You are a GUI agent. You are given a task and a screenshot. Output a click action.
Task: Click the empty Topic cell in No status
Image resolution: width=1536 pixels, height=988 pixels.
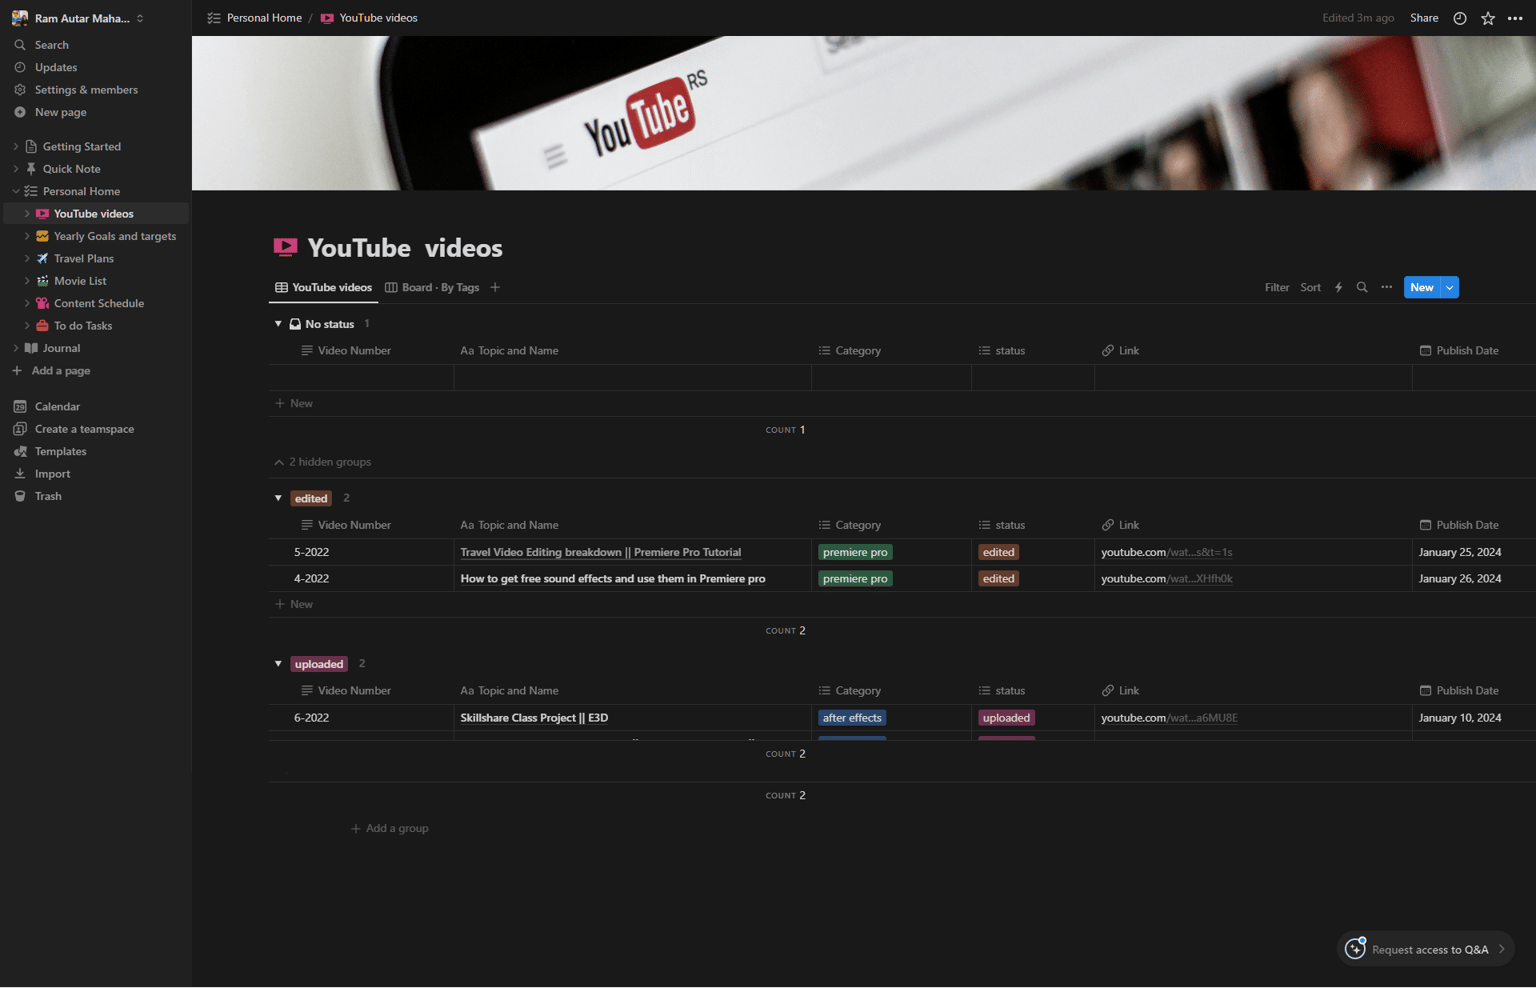pyautogui.click(x=632, y=378)
